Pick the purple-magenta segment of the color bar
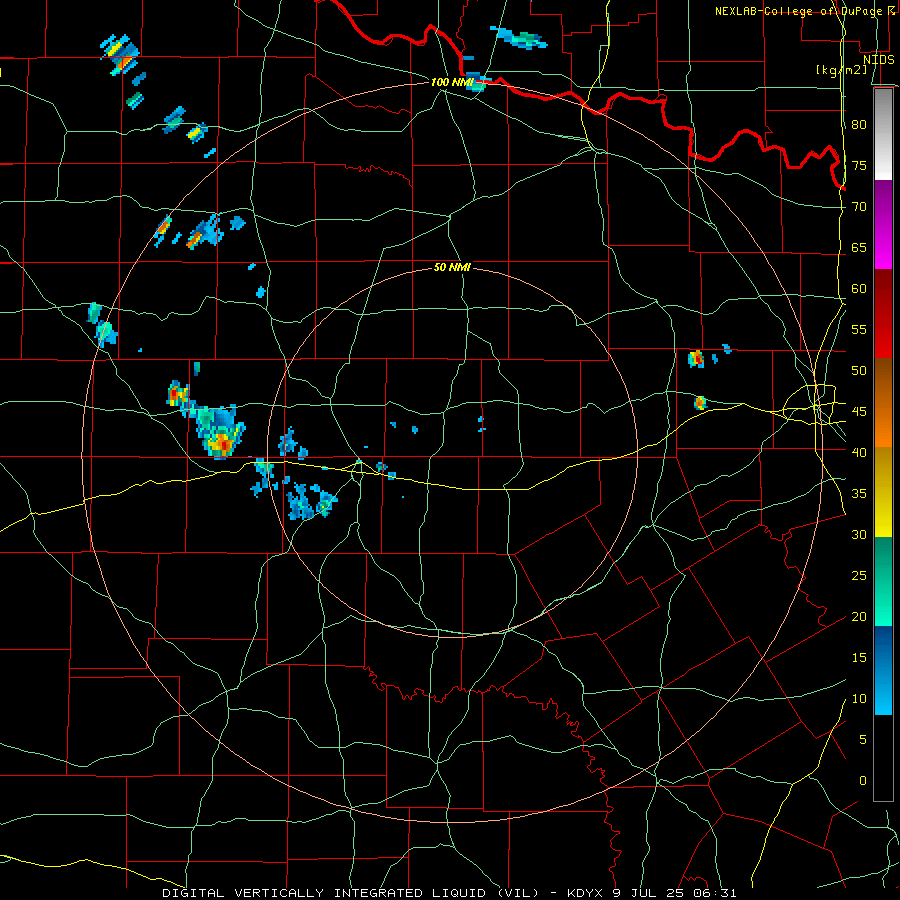 (x=883, y=225)
